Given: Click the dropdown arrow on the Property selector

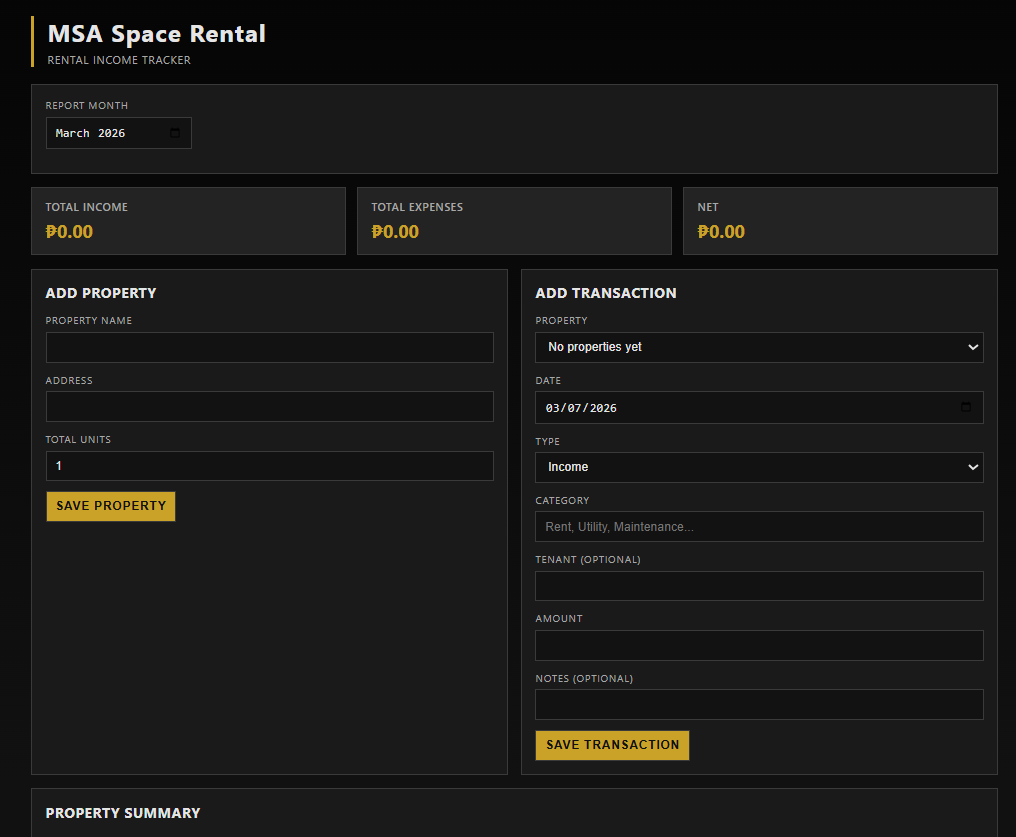Looking at the screenshot, I should pos(971,347).
